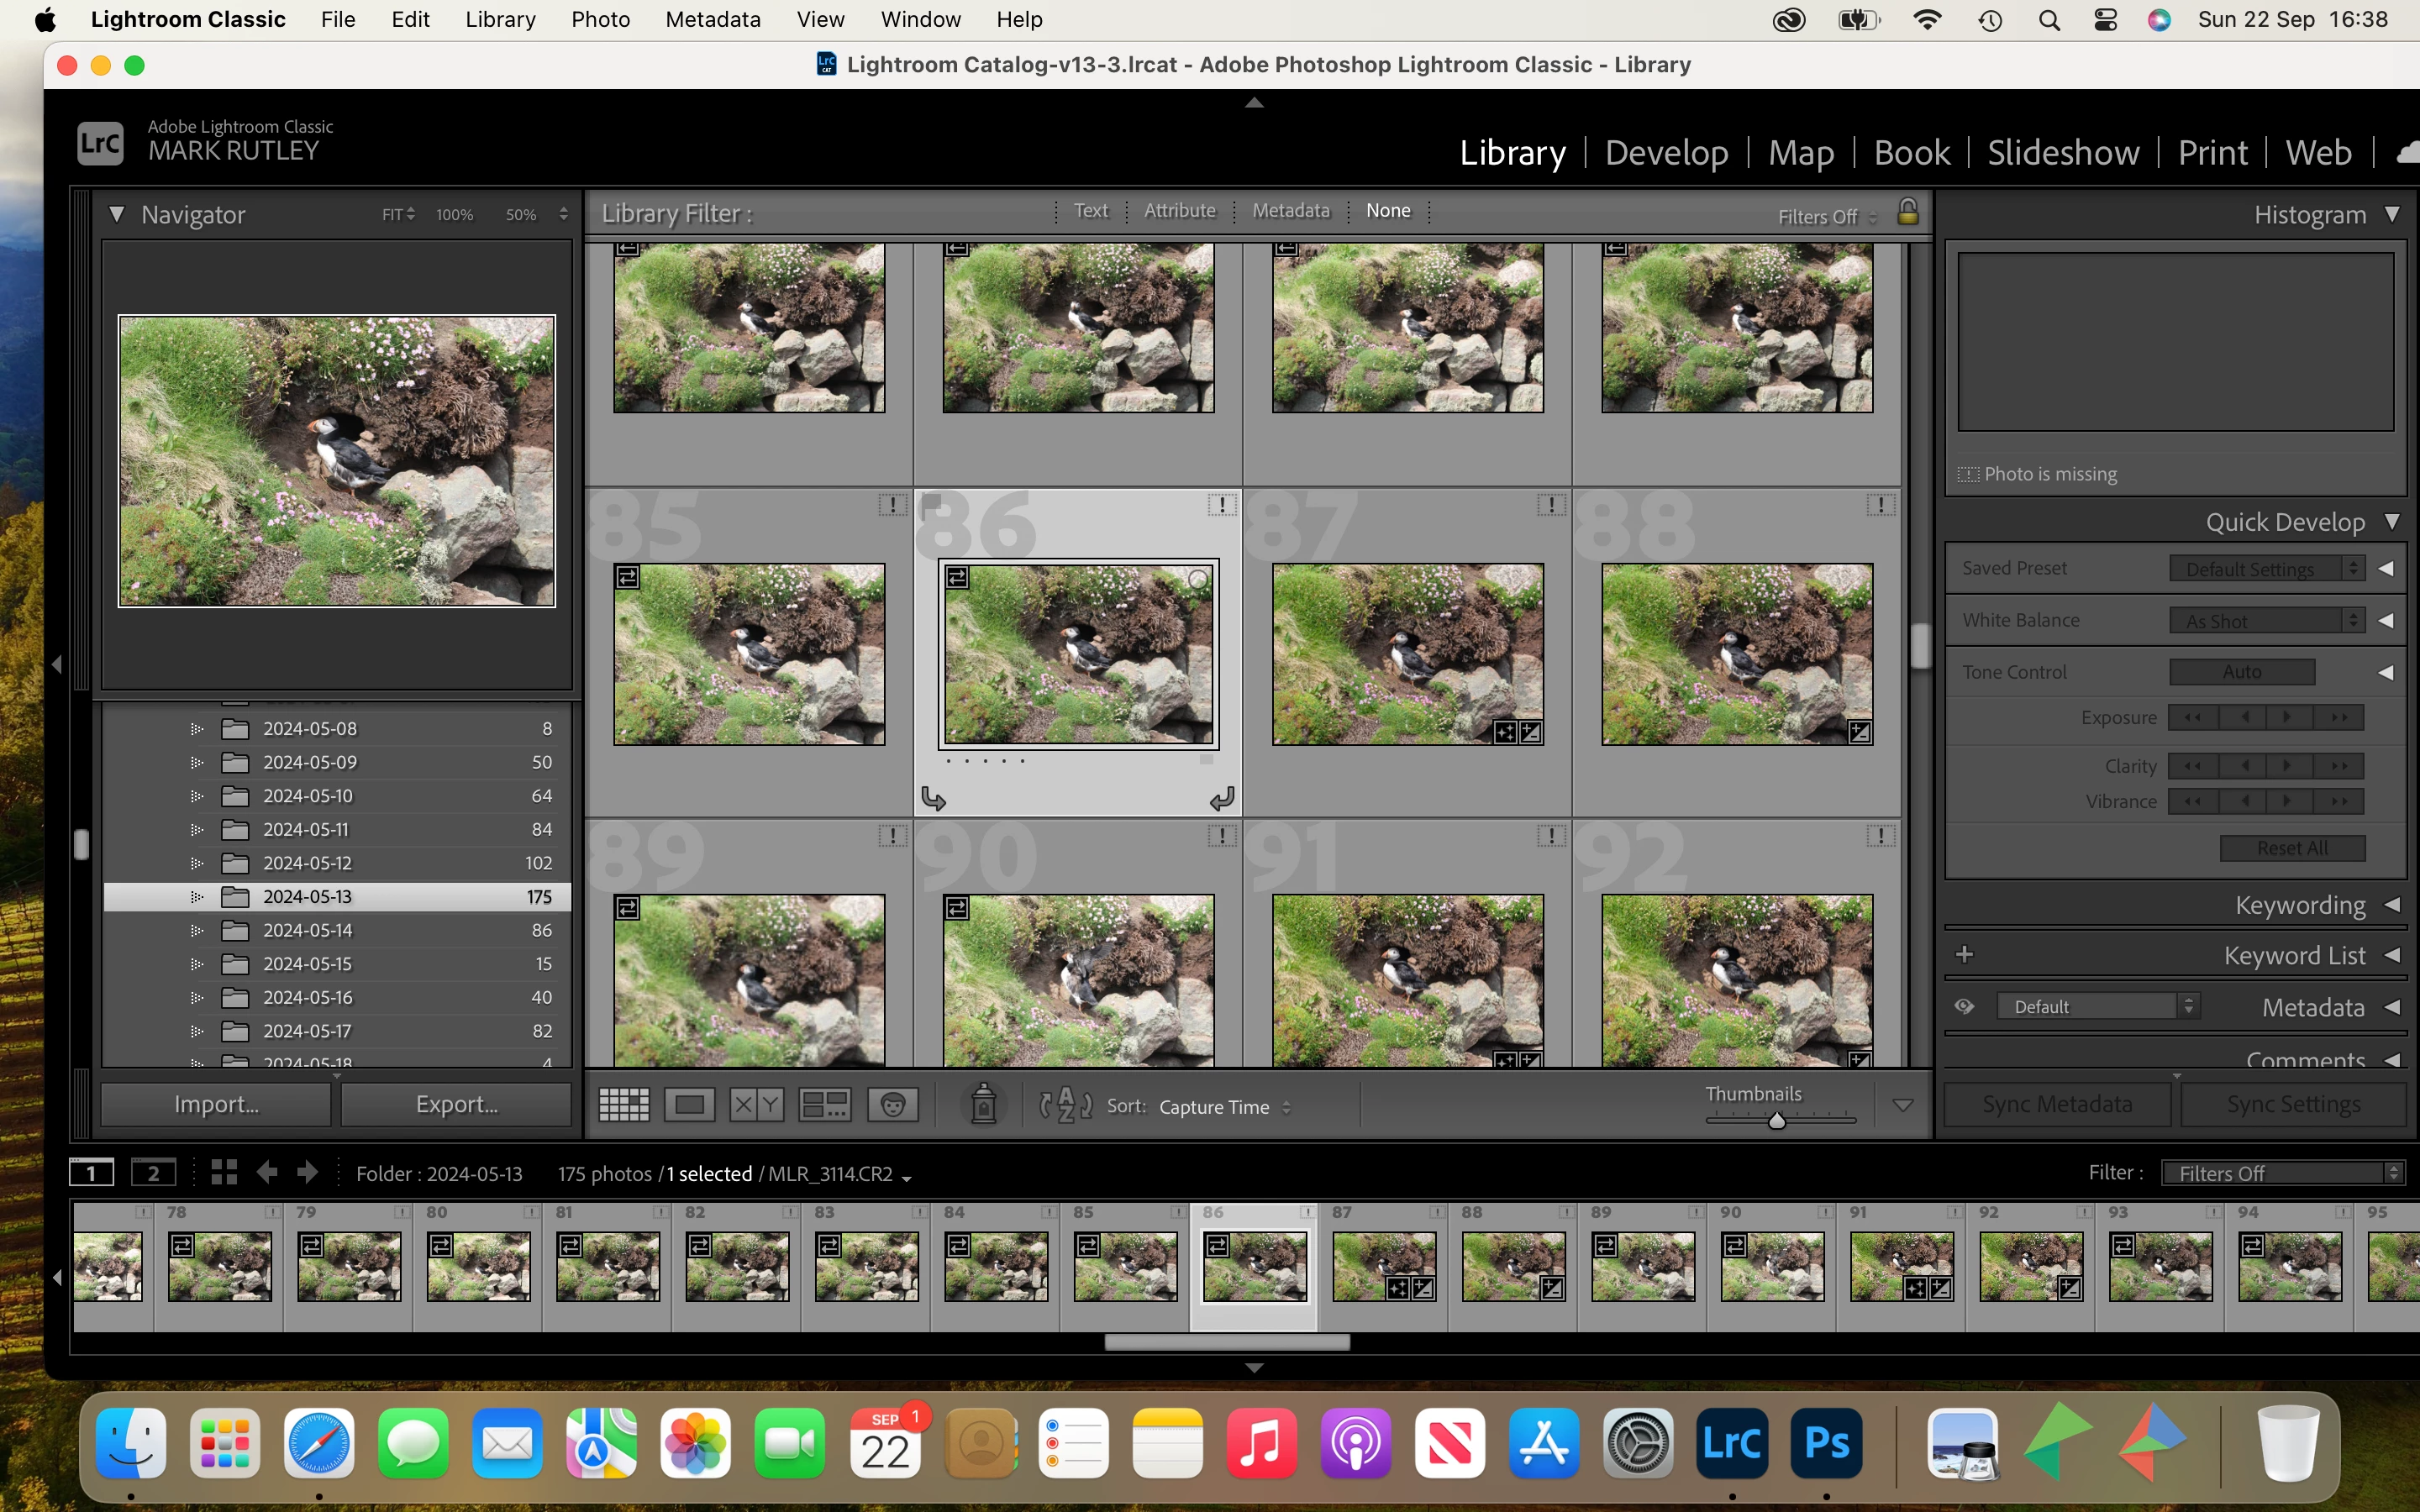The height and width of the screenshot is (1512, 2420).
Task: Open the Metadata menu in menu bar
Action: 712,19
